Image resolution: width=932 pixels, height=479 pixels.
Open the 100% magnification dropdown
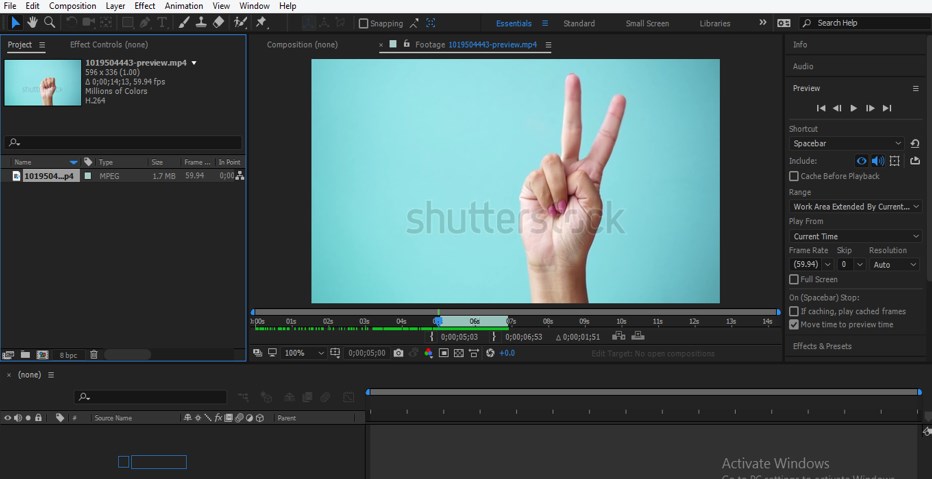(x=304, y=353)
